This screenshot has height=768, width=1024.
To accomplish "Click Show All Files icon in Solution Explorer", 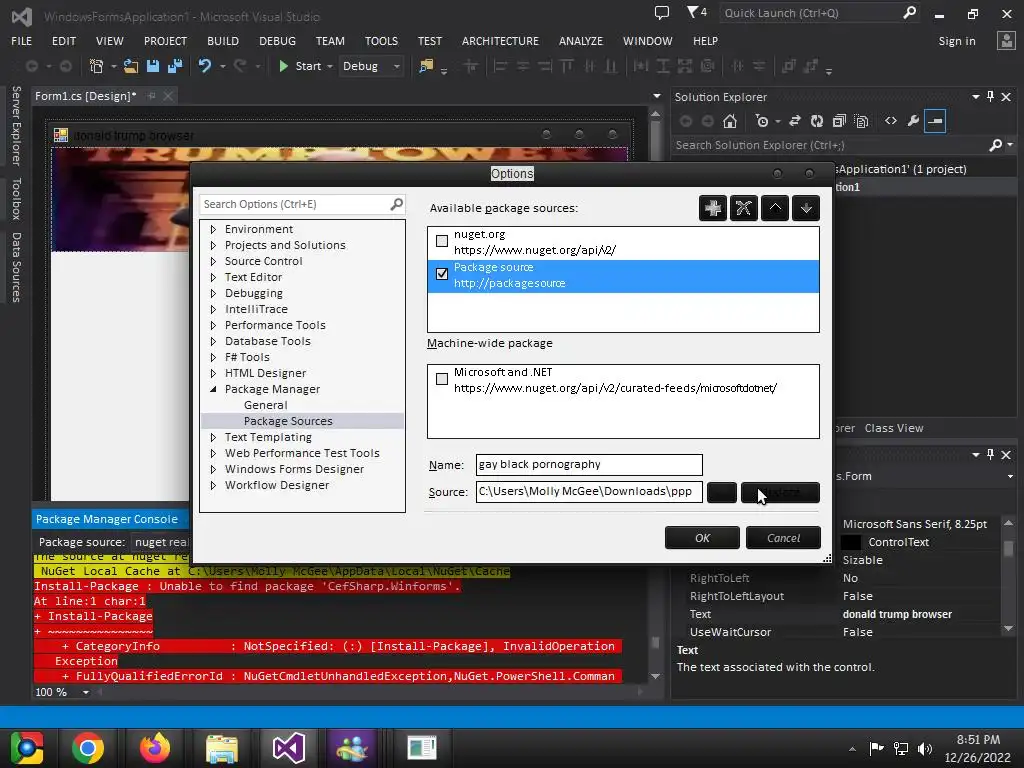I will point(861,121).
